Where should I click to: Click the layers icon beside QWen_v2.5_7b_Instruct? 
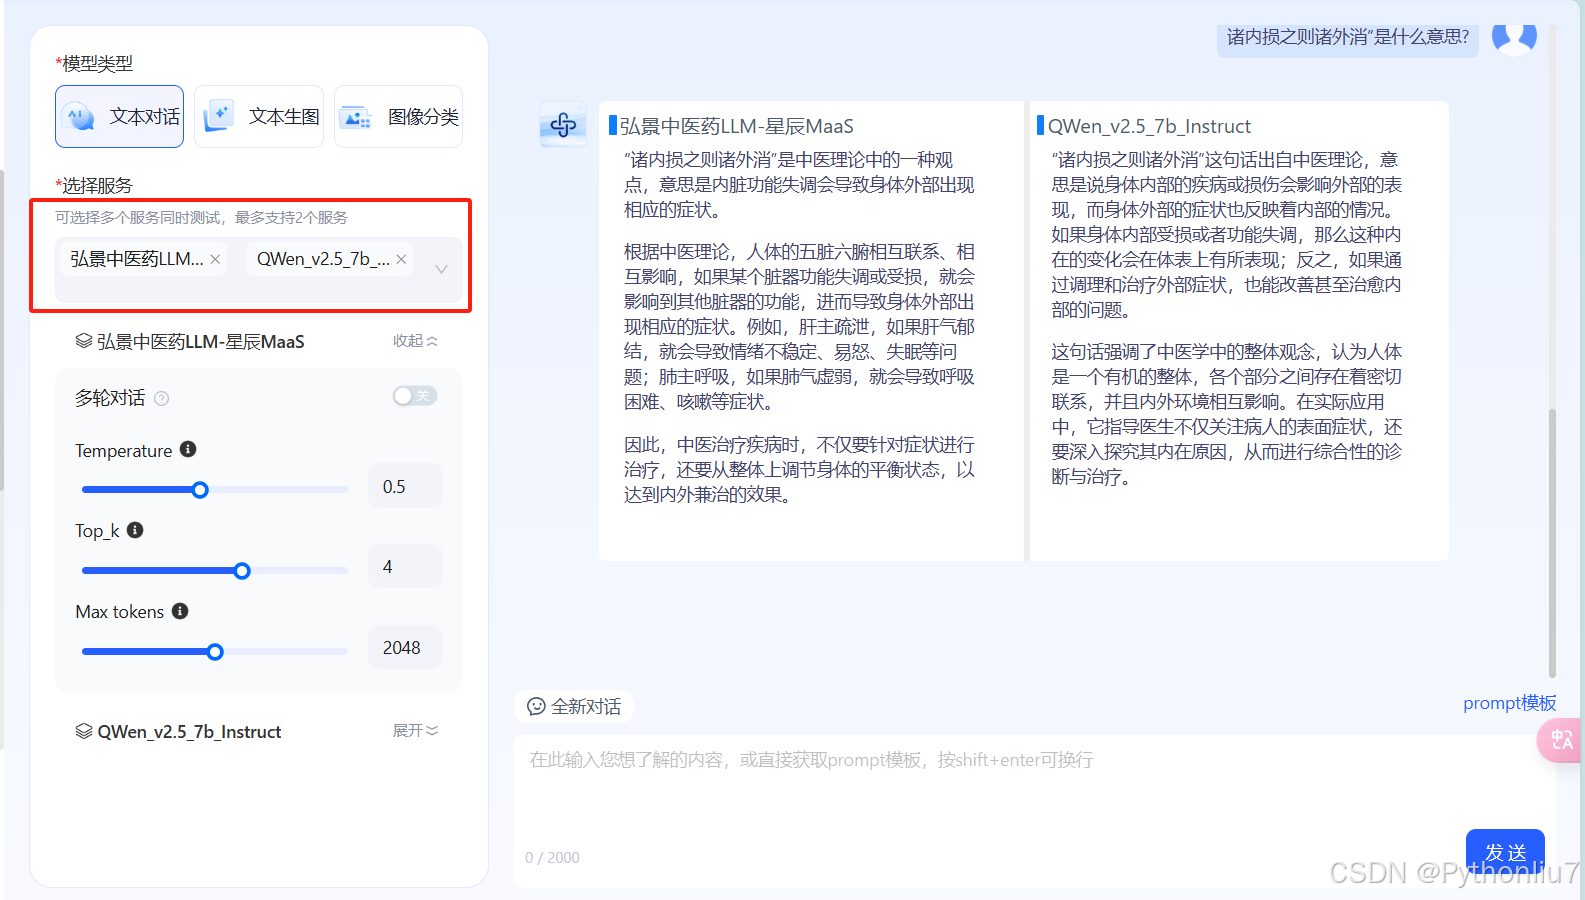84,731
